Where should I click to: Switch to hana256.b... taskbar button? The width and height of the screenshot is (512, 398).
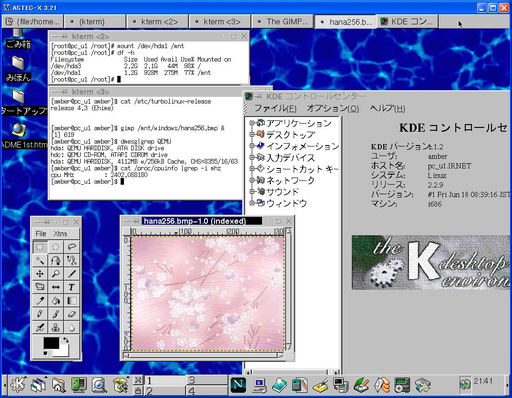tap(345, 22)
